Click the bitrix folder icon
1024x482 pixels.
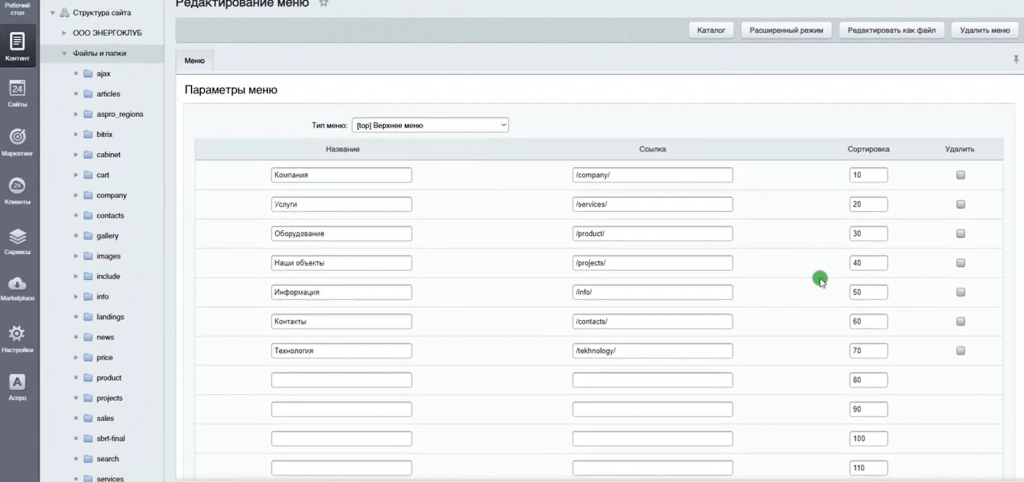click(x=88, y=135)
